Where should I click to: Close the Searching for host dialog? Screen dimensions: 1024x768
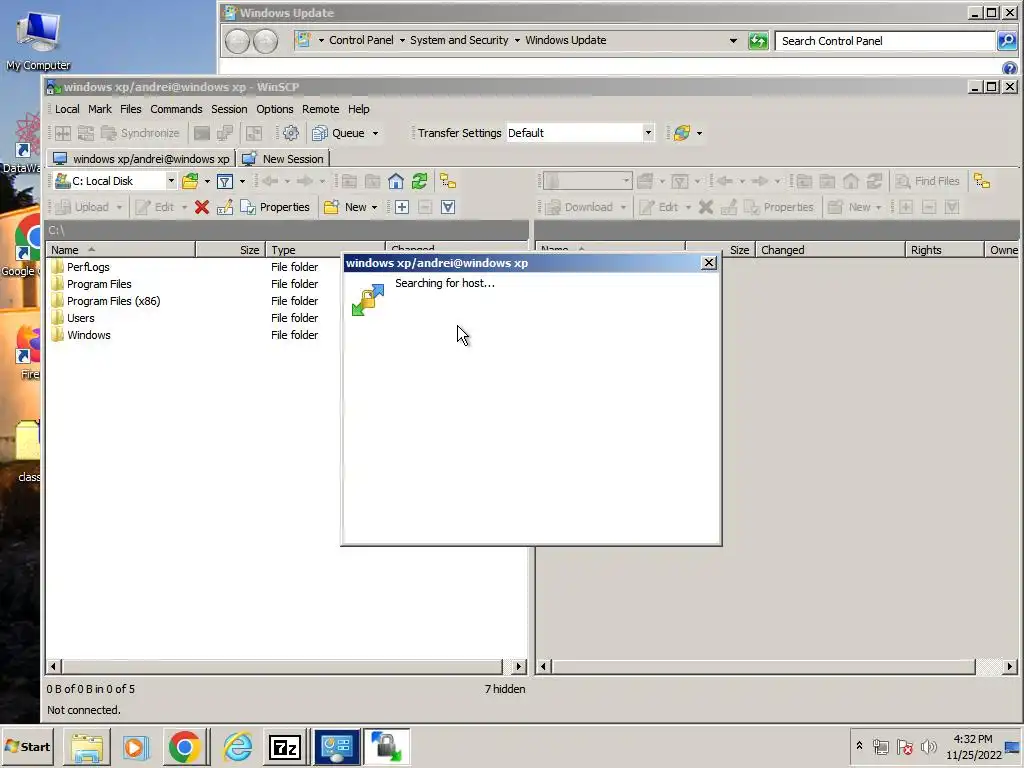(x=709, y=263)
